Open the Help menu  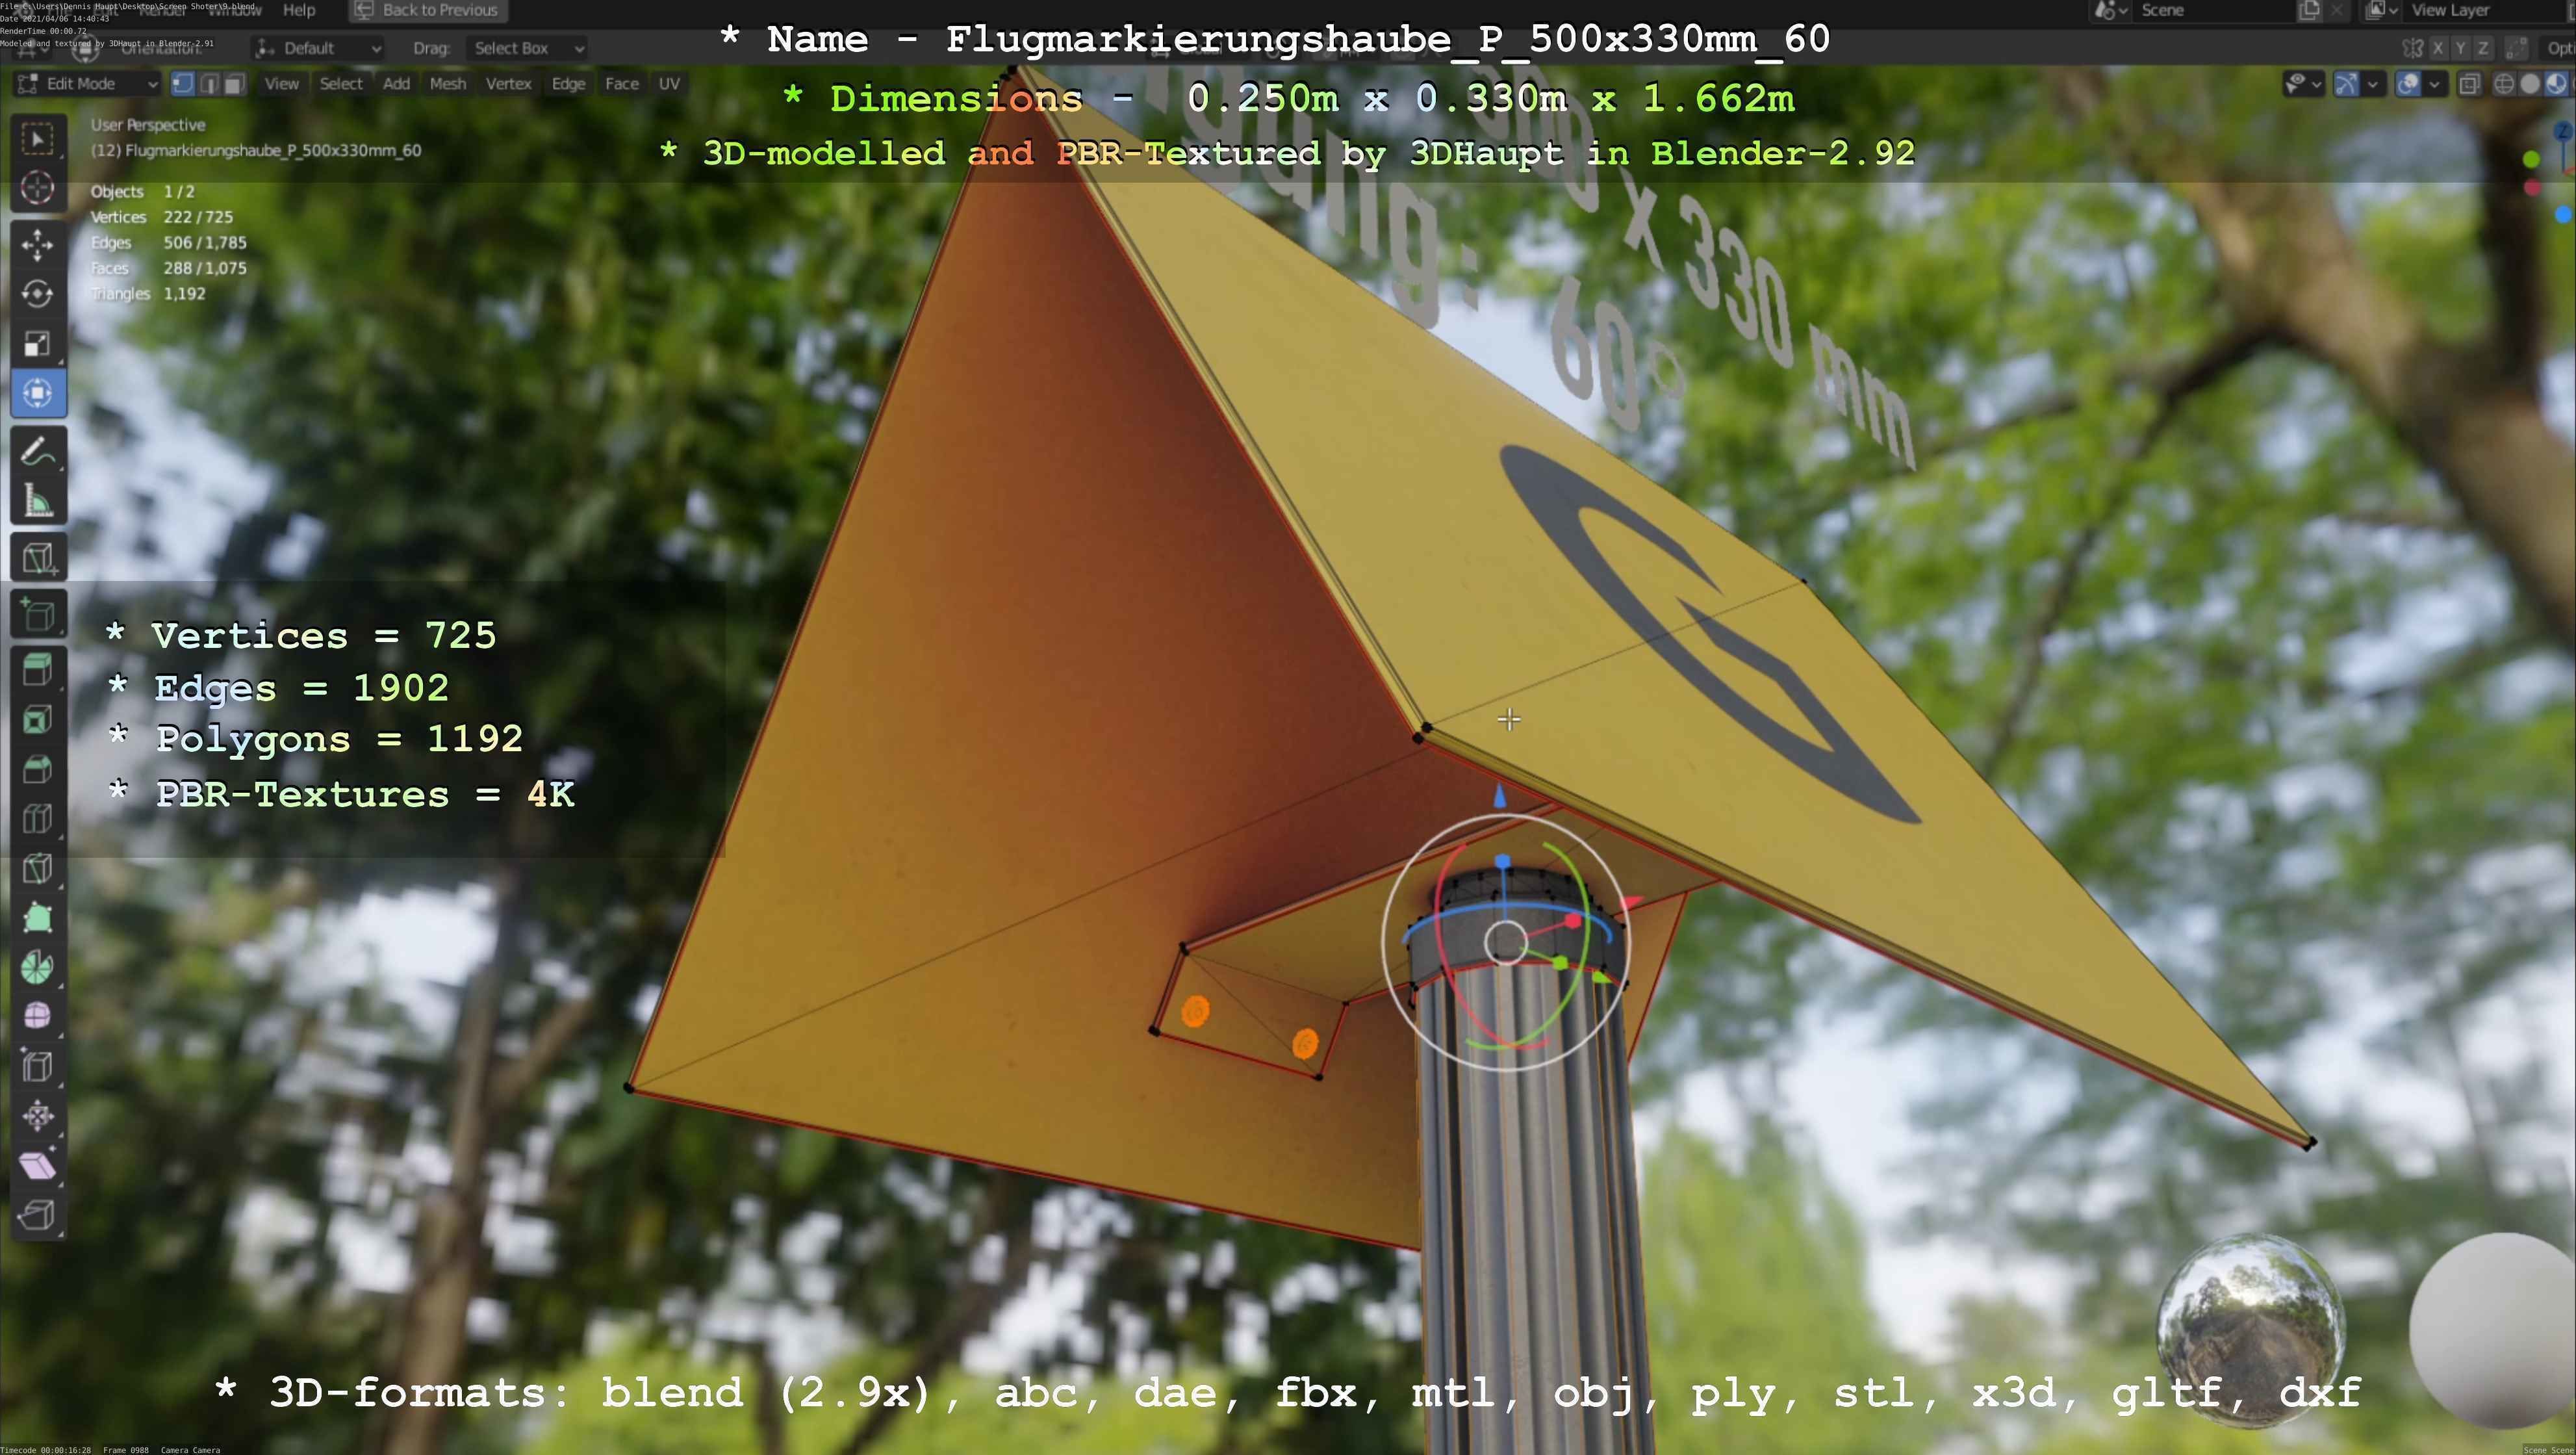coord(299,10)
